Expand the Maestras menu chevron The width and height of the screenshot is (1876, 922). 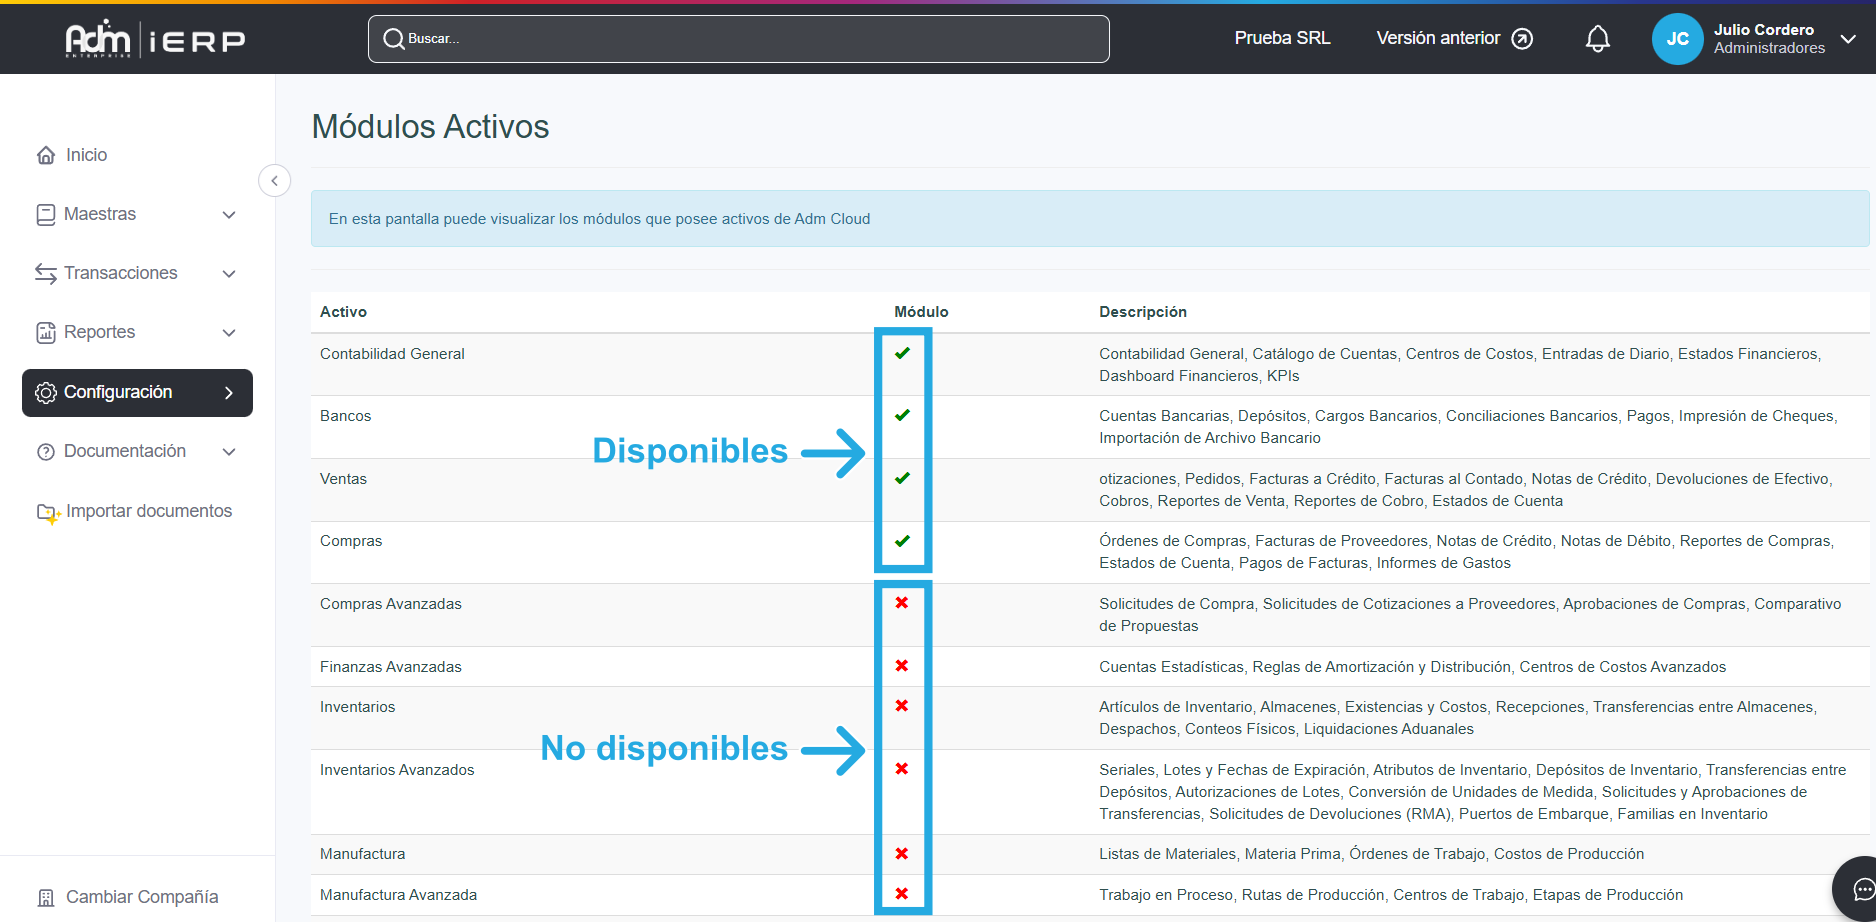point(229,215)
